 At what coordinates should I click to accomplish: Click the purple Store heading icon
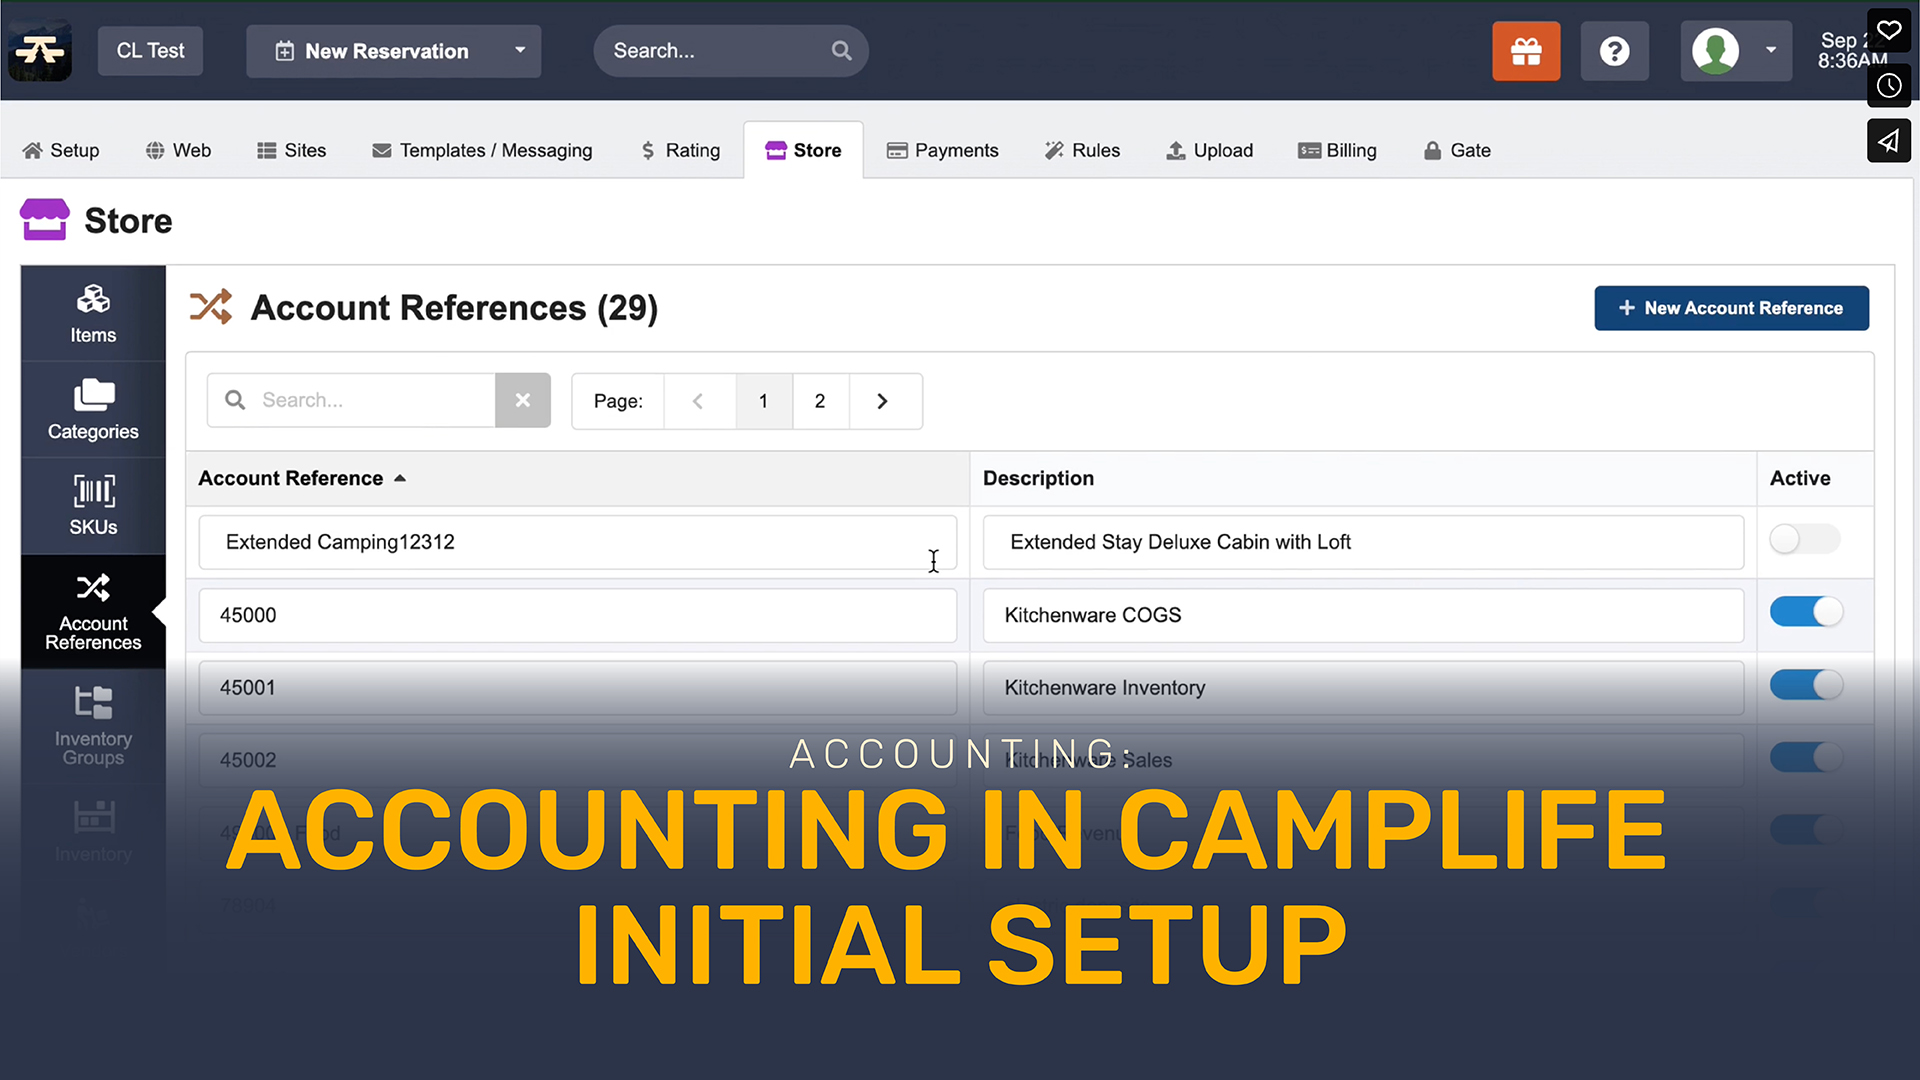pyautogui.click(x=45, y=219)
